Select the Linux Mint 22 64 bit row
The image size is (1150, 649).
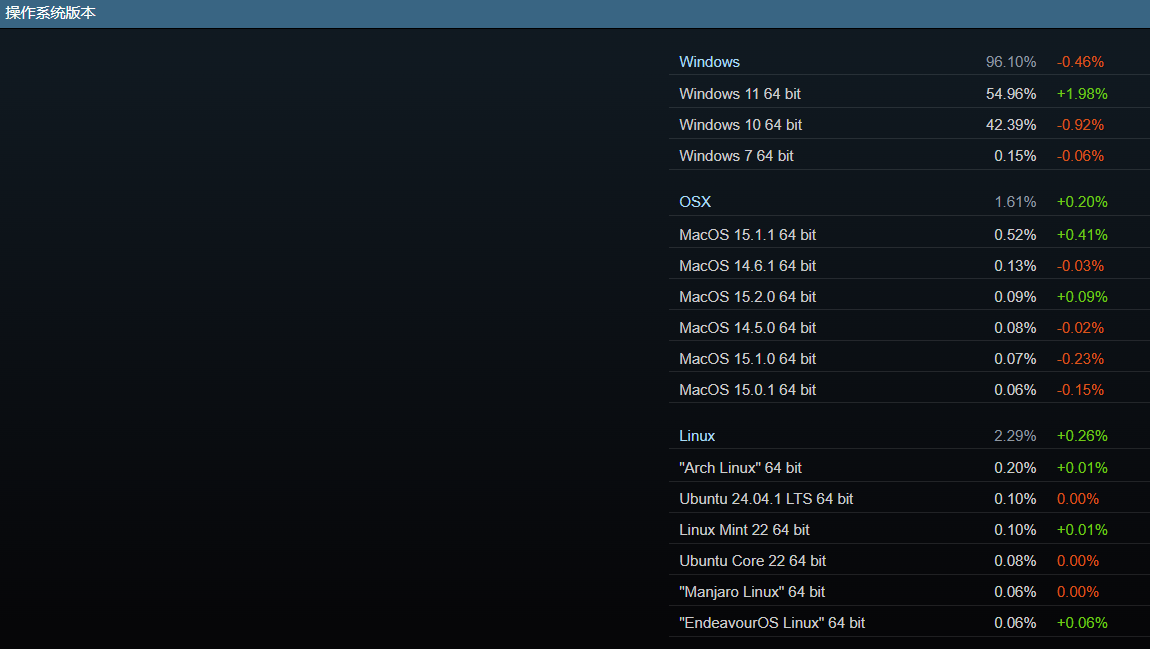pos(909,529)
